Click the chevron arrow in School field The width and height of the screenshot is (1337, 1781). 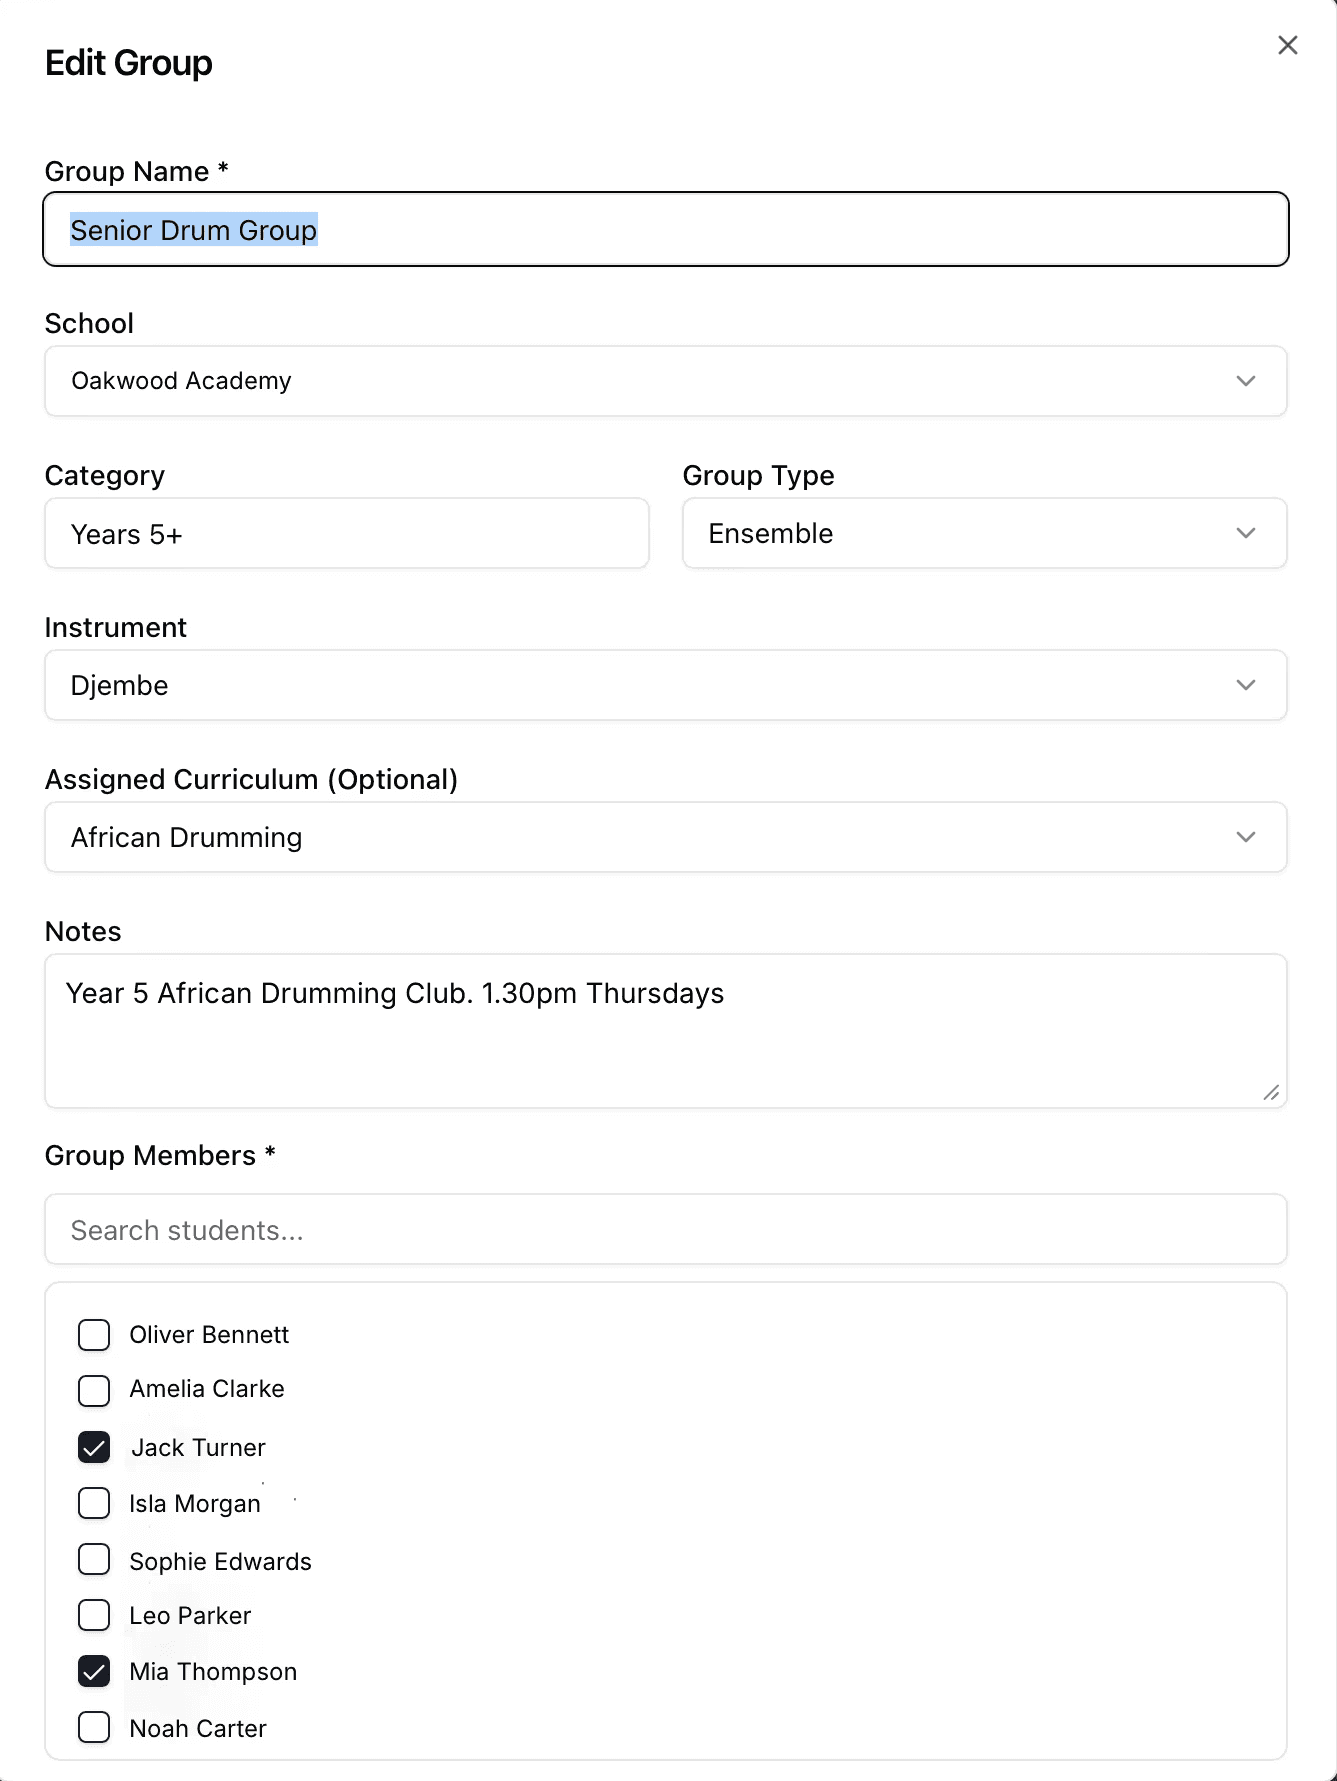(x=1246, y=381)
